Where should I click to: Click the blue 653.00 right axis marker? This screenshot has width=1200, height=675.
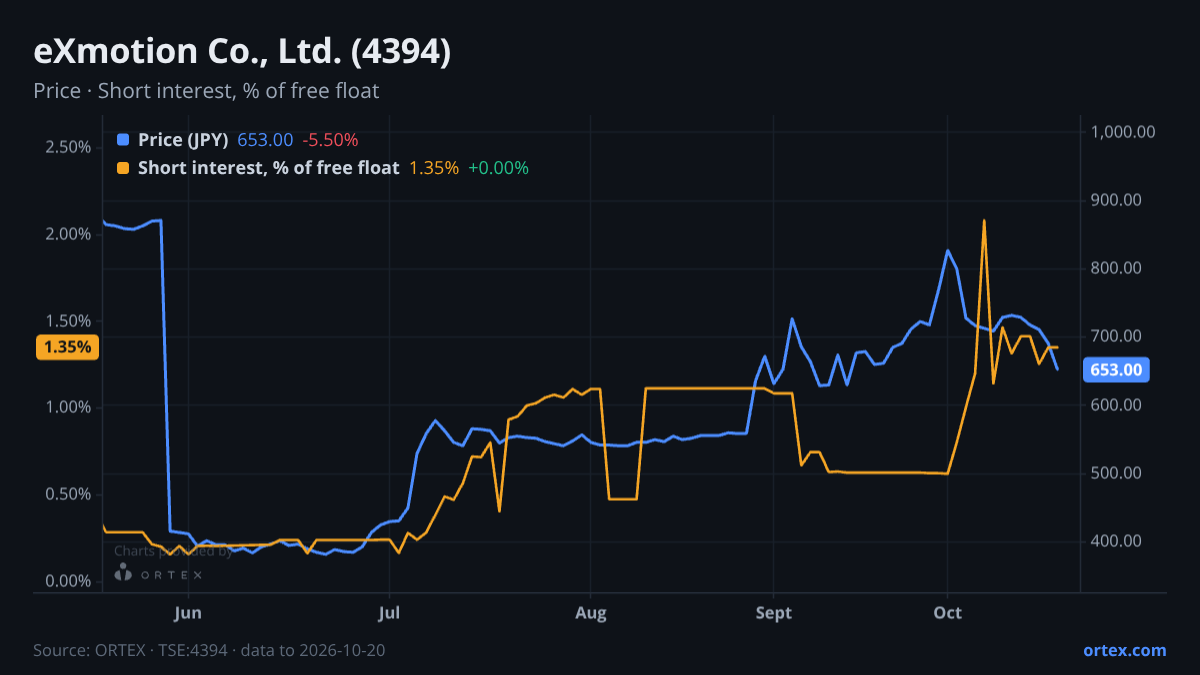(1116, 370)
